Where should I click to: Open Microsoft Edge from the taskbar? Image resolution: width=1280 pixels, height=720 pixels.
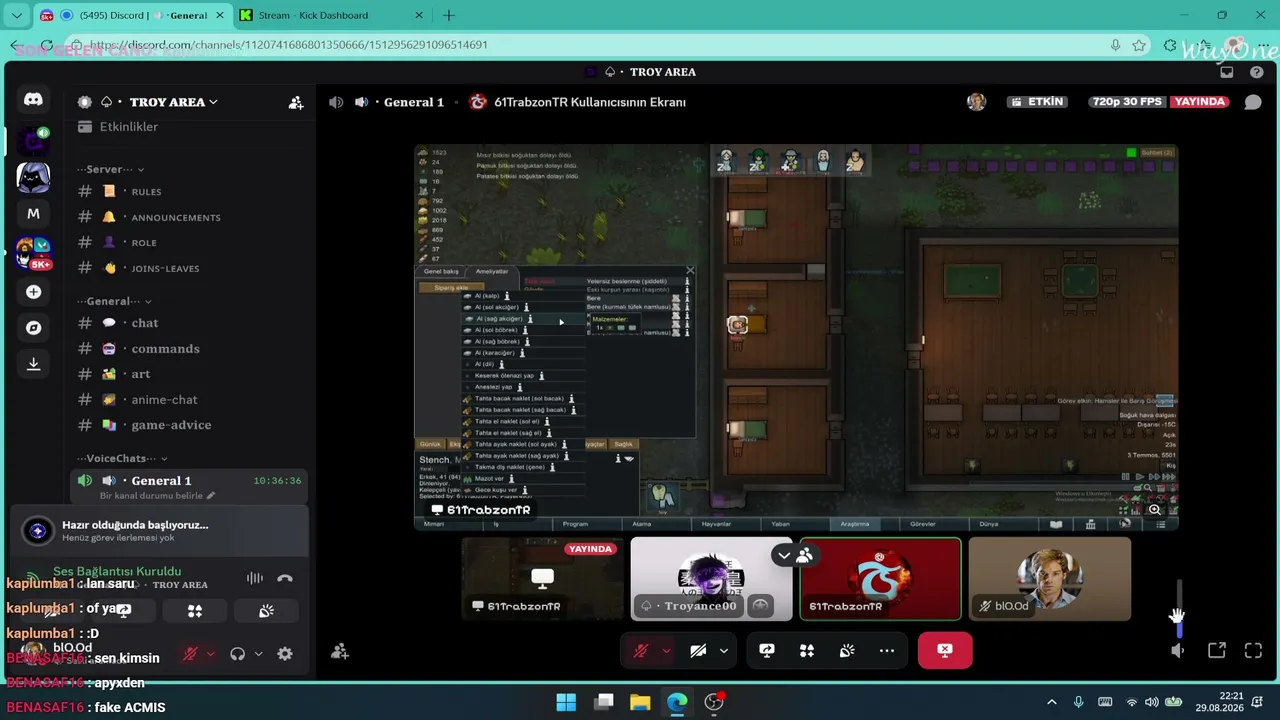pos(677,702)
